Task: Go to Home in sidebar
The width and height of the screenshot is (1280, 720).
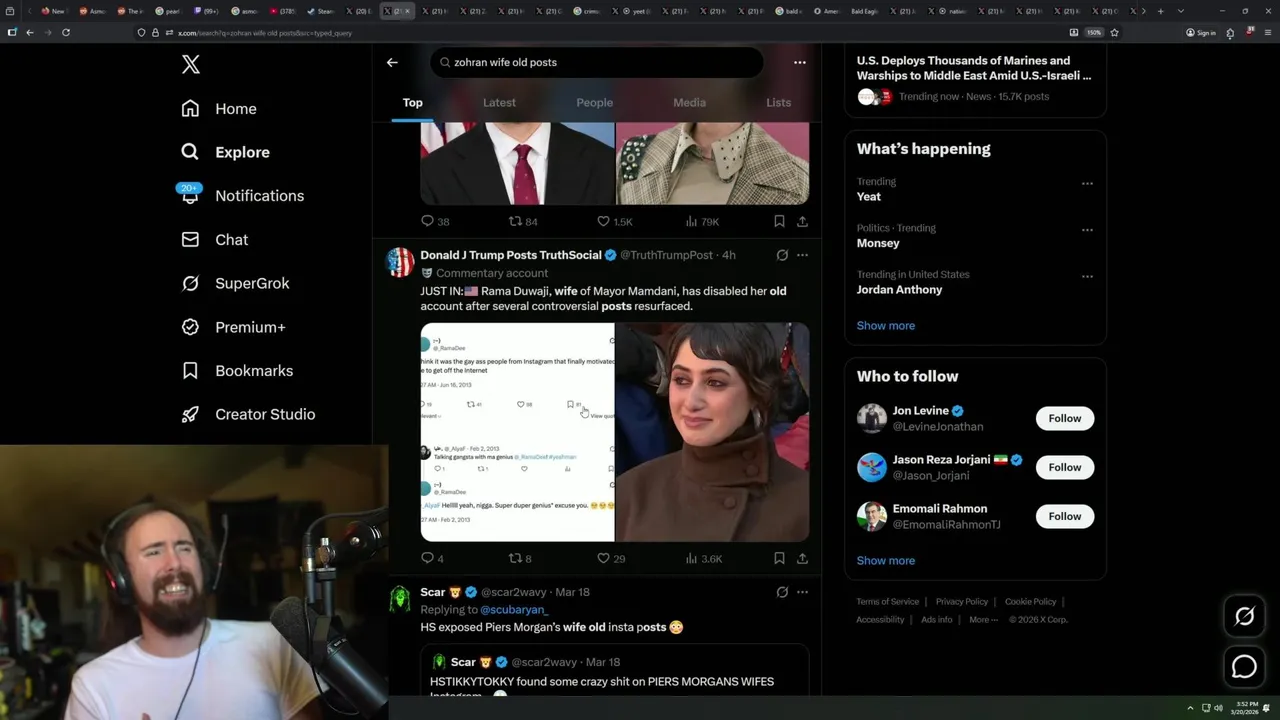Action: point(219,109)
